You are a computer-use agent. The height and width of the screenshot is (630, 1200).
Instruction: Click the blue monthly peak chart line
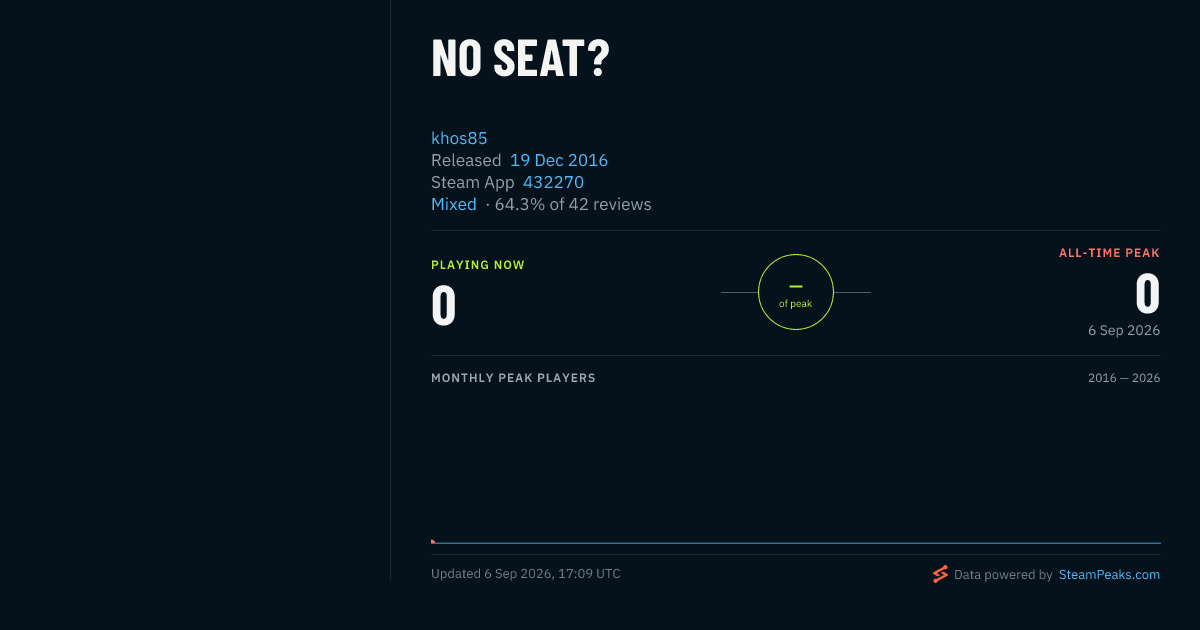798,543
